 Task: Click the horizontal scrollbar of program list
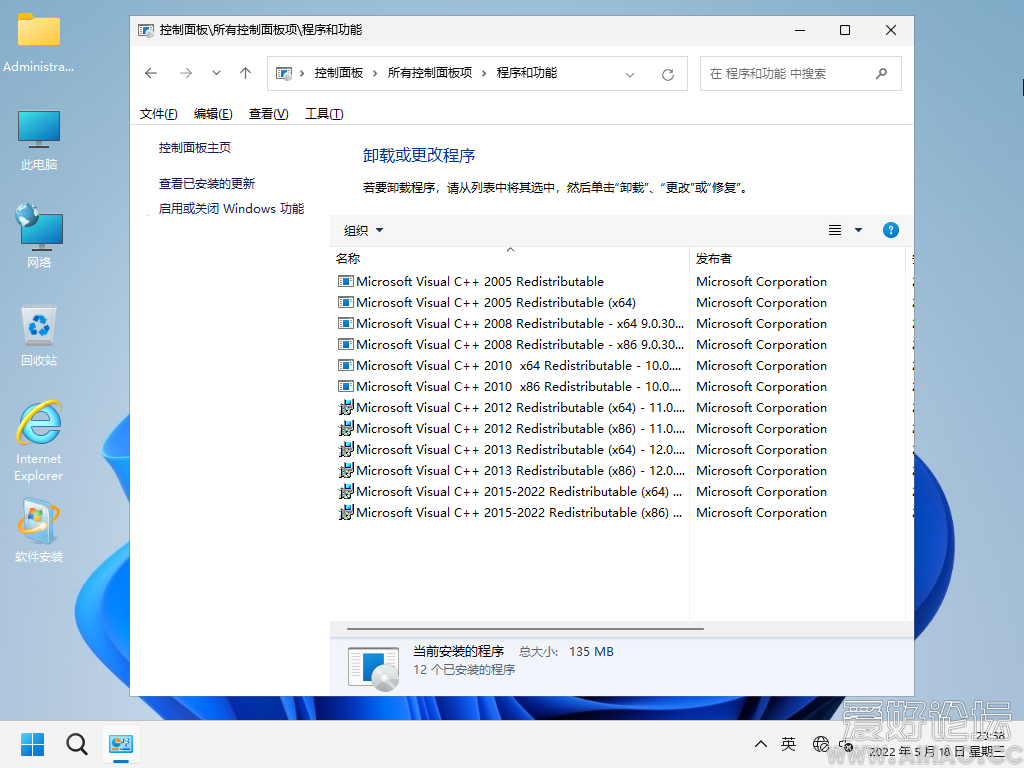[x=525, y=629]
